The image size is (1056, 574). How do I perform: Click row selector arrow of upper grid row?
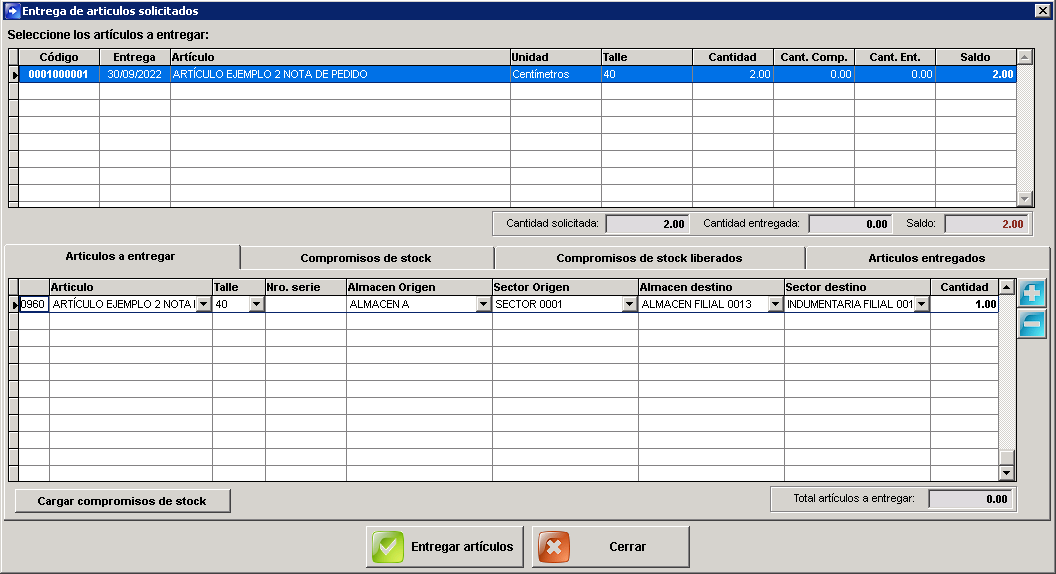(x=14, y=75)
